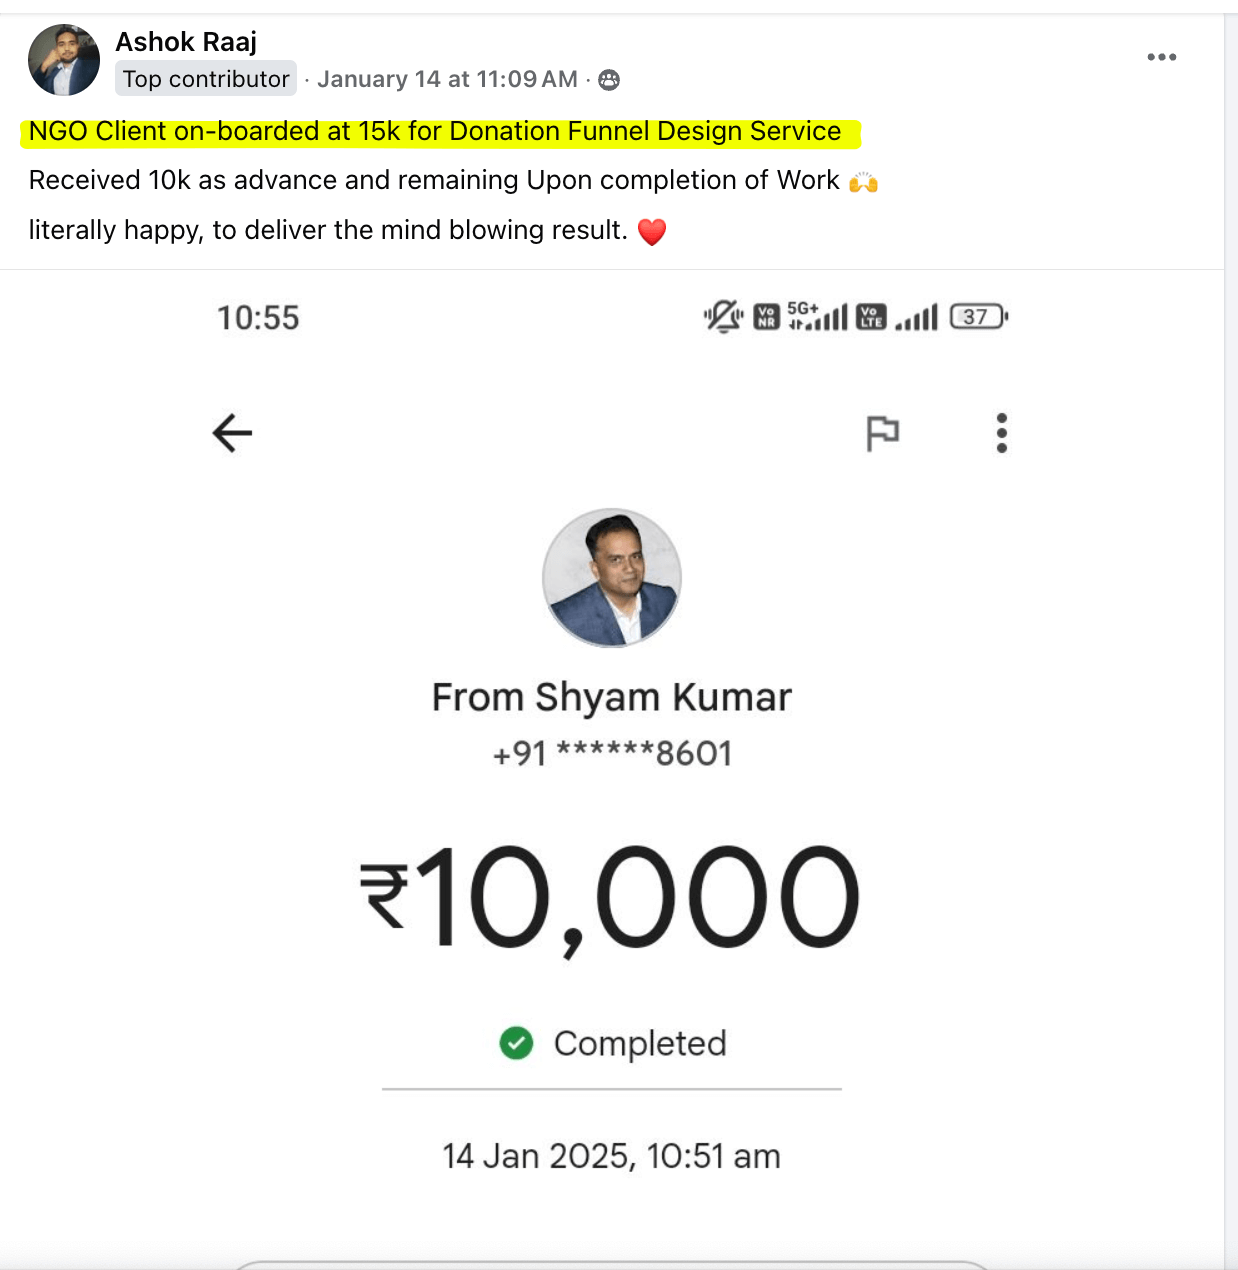Tap the green Completed checkmark icon
Image resolution: width=1238 pixels, height=1270 pixels.
515,1044
